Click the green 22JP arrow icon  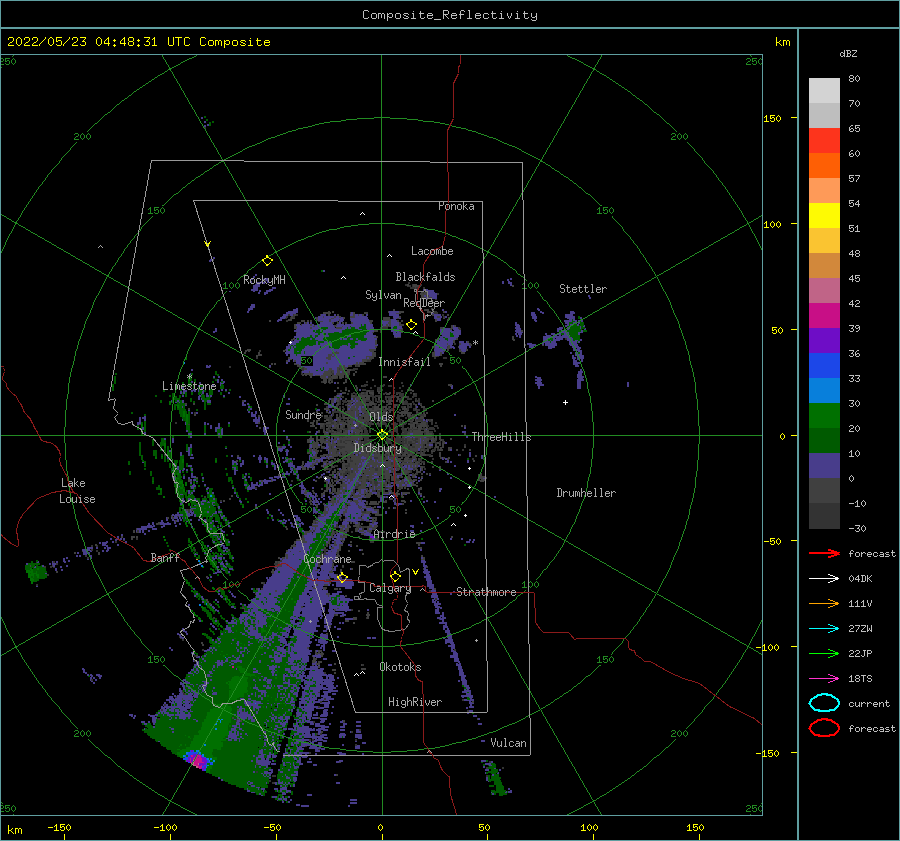pos(824,653)
